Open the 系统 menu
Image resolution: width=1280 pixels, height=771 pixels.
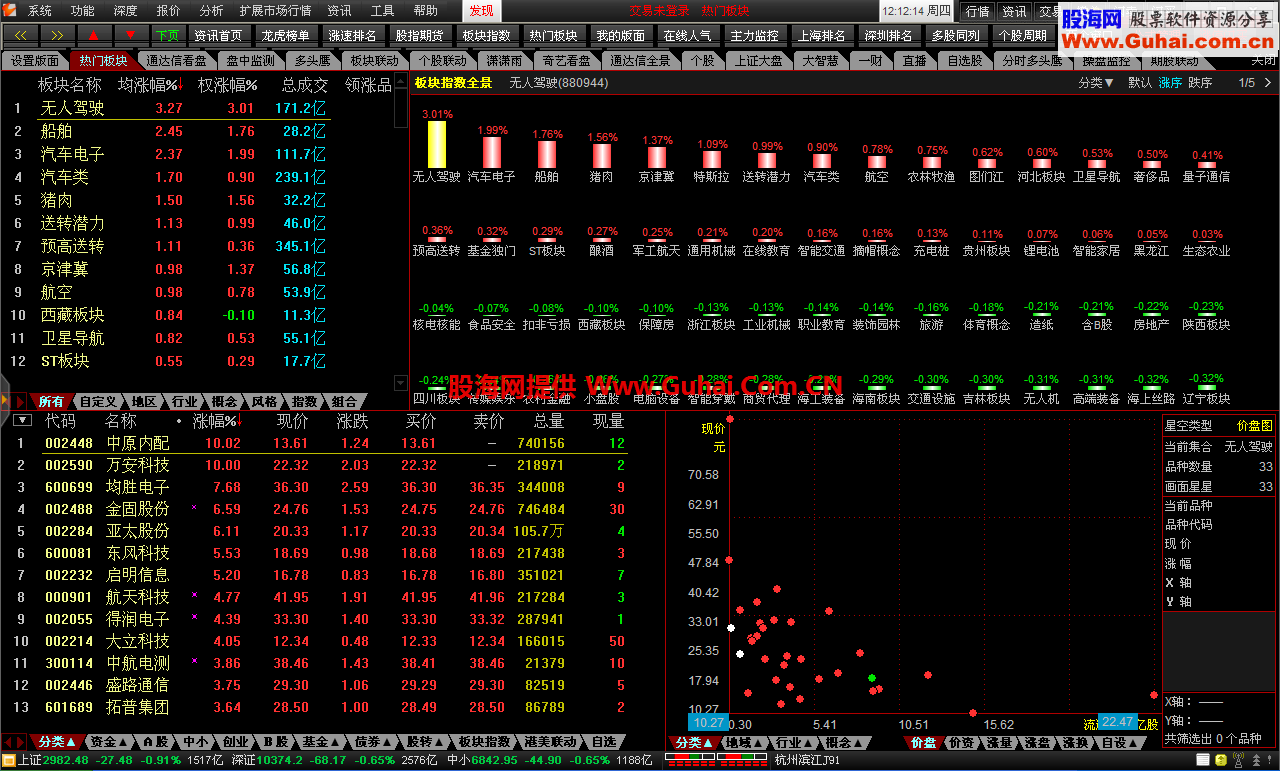click(x=40, y=11)
